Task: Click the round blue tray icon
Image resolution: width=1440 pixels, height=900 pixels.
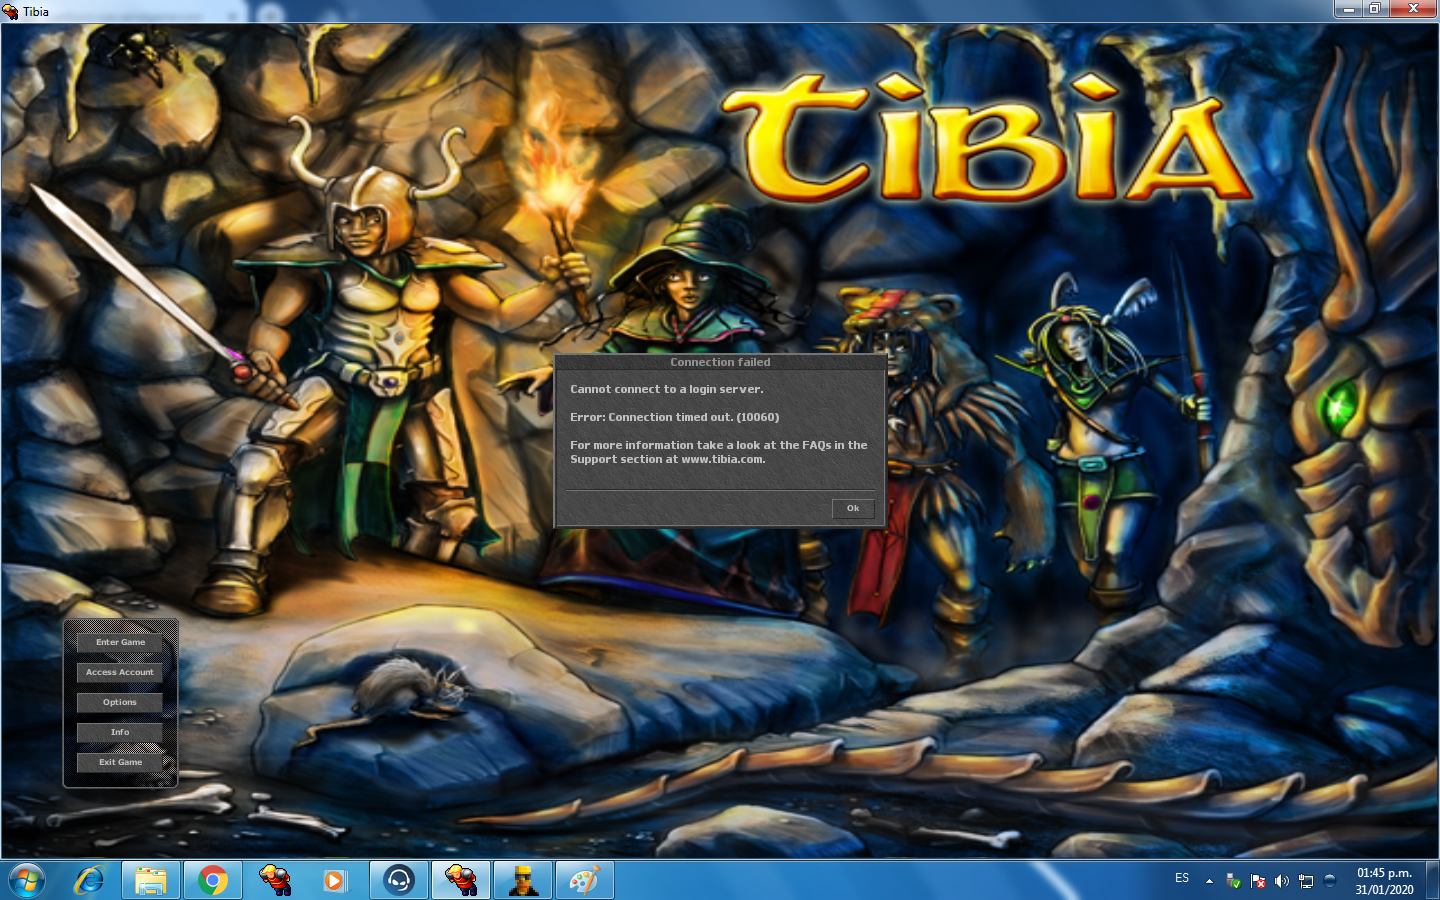Action: click(1330, 881)
